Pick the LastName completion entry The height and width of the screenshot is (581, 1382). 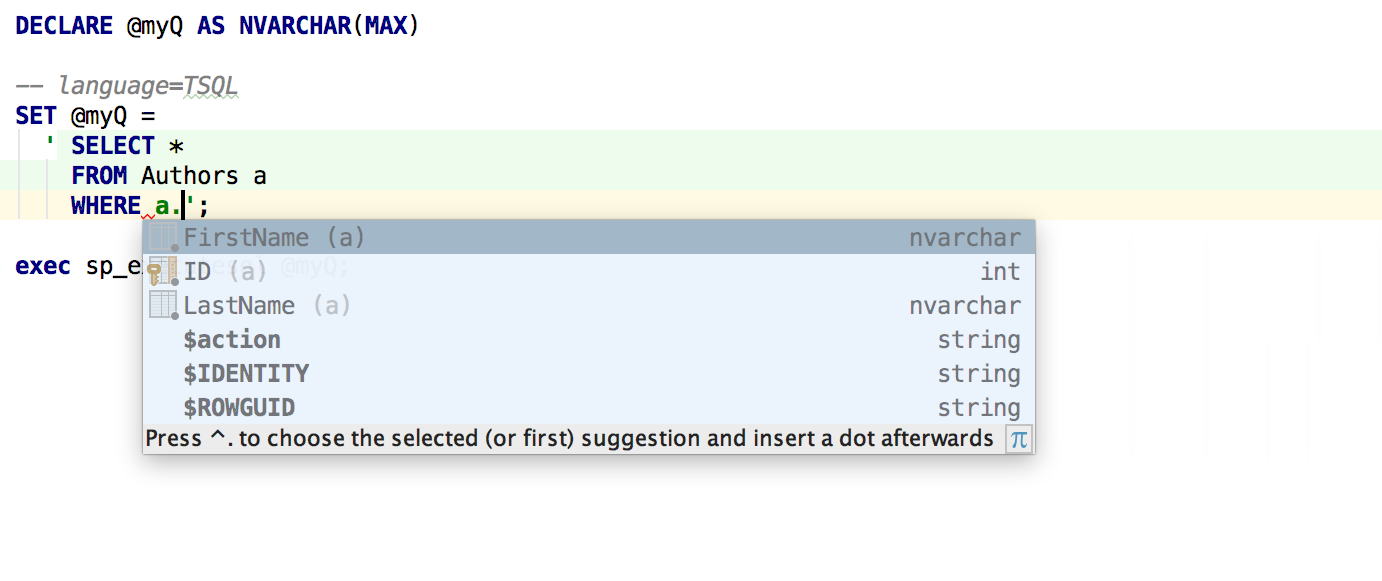239,306
